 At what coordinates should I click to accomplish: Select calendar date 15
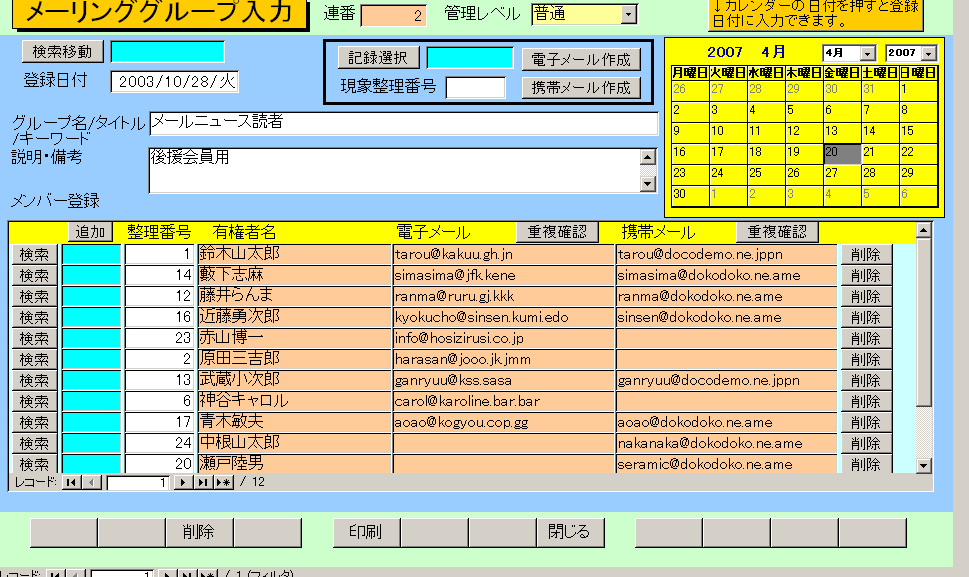[918, 133]
